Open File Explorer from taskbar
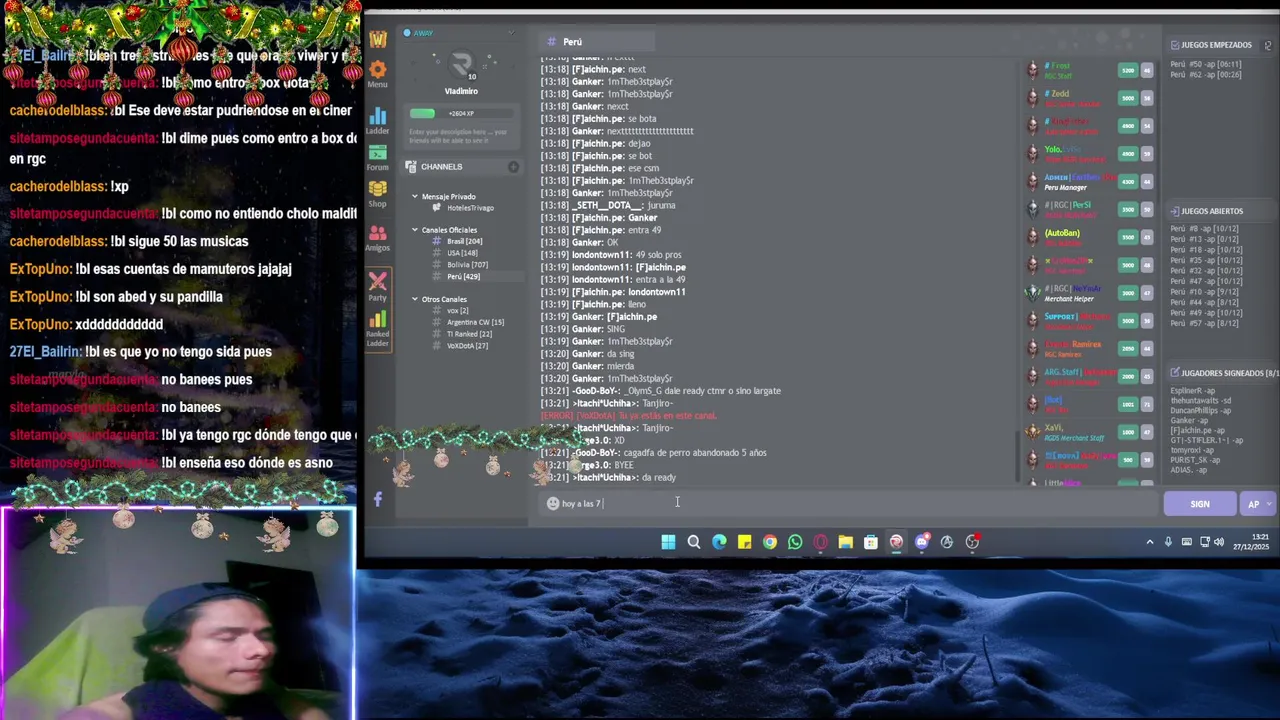This screenshot has width=1280, height=720. pos(845,542)
